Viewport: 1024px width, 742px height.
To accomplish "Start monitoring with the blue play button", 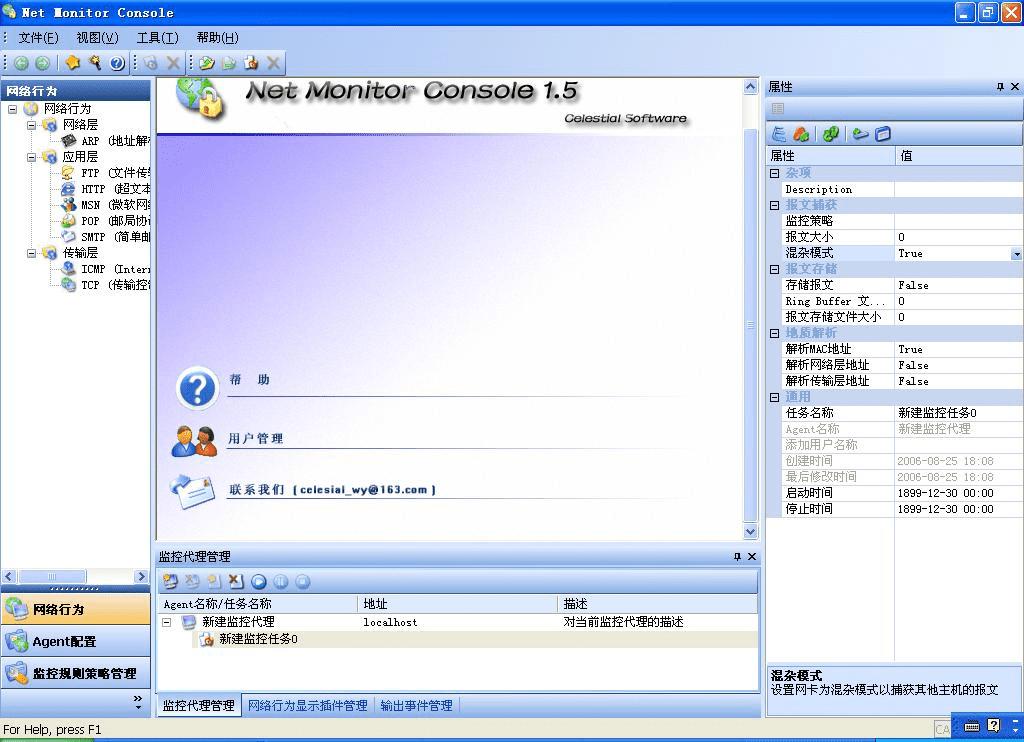I will coord(259,581).
